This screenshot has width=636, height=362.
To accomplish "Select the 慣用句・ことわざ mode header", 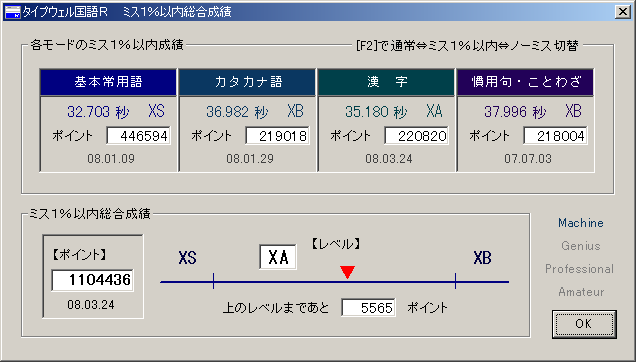I will tap(526, 82).
